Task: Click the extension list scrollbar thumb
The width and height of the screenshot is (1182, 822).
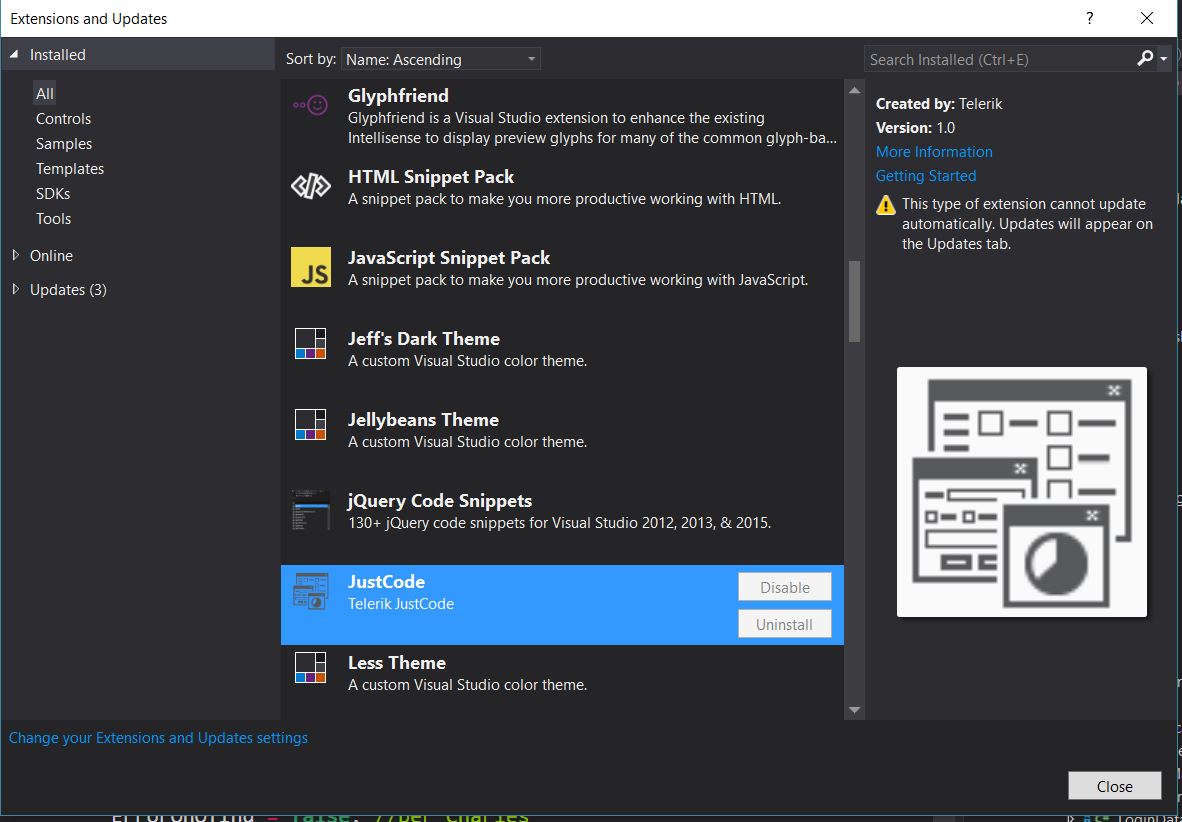Action: (x=854, y=301)
